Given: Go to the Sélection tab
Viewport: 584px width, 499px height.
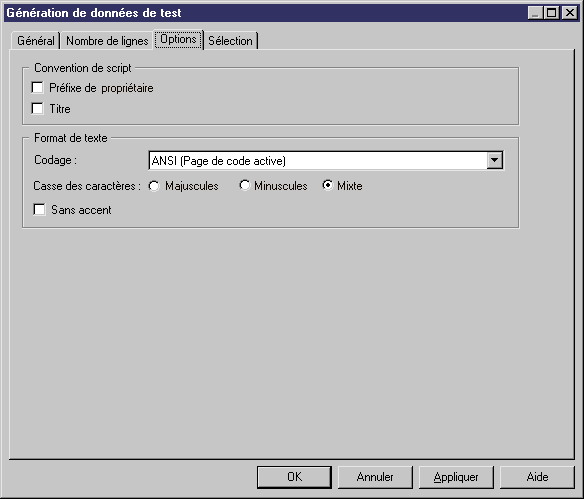Looking at the screenshot, I should click(x=231, y=41).
